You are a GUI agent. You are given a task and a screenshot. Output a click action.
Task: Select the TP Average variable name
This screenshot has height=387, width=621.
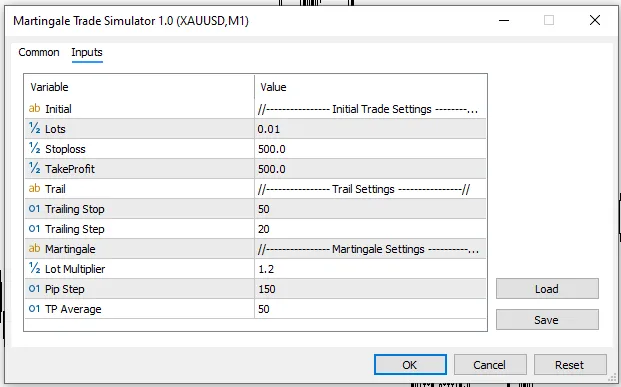[x=73, y=309]
